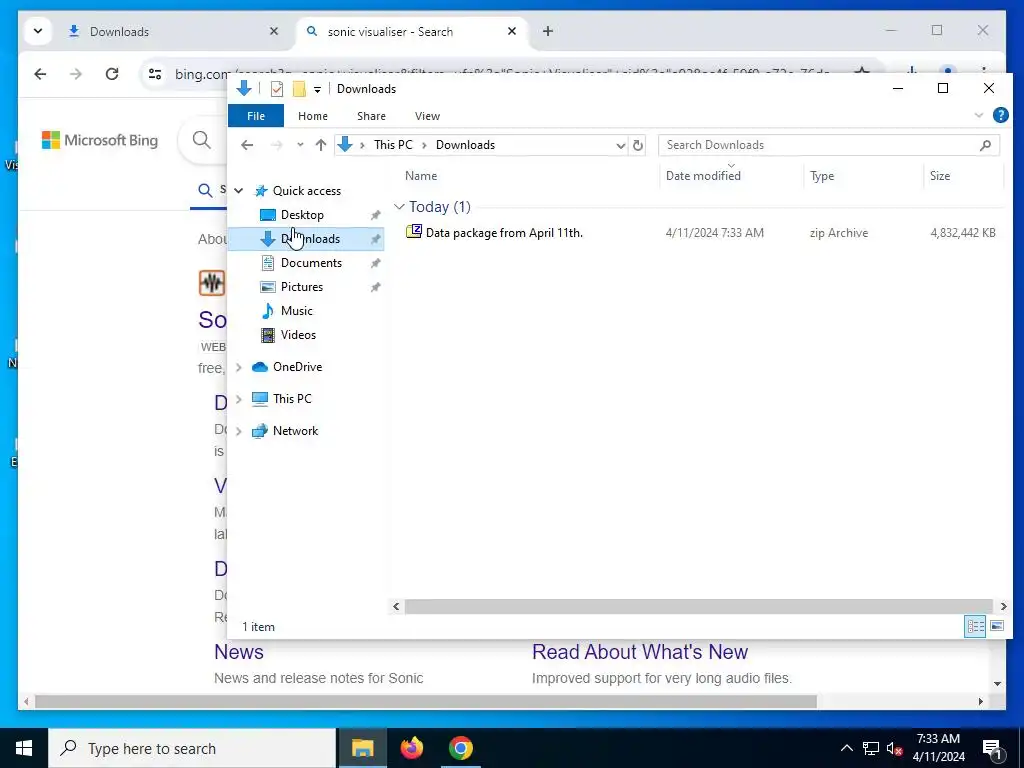1024x768 pixels.
Task: Expand the OneDrive tree node
Action: (239, 367)
